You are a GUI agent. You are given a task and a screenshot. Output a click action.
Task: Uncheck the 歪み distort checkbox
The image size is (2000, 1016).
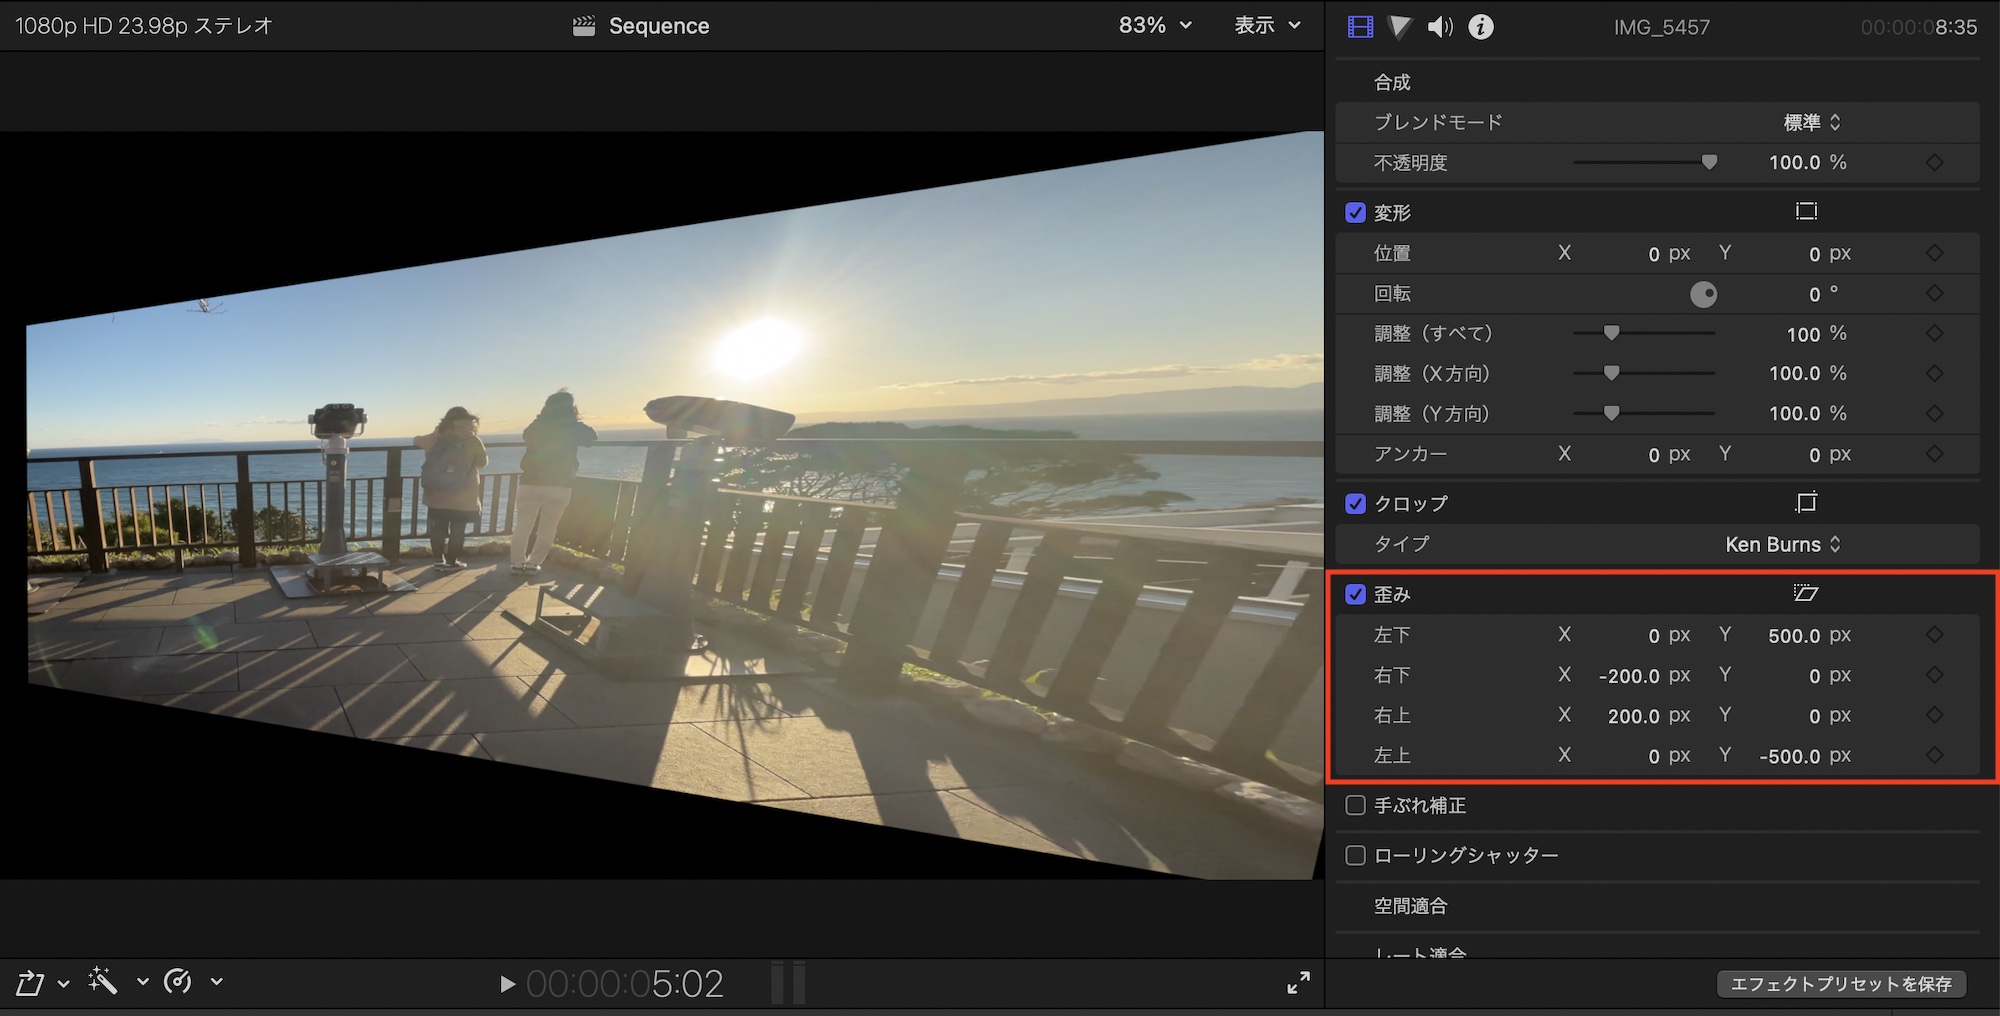[1355, 594]
